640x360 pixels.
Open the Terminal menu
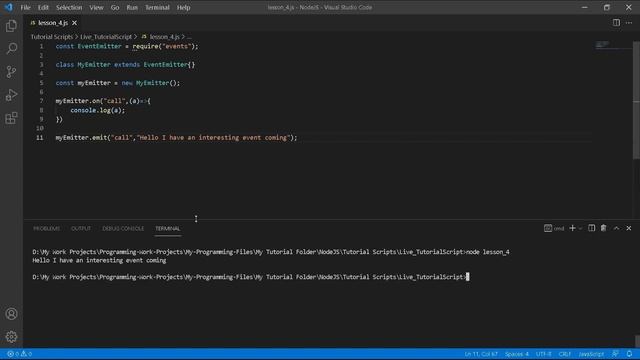[x=157, y=7]
